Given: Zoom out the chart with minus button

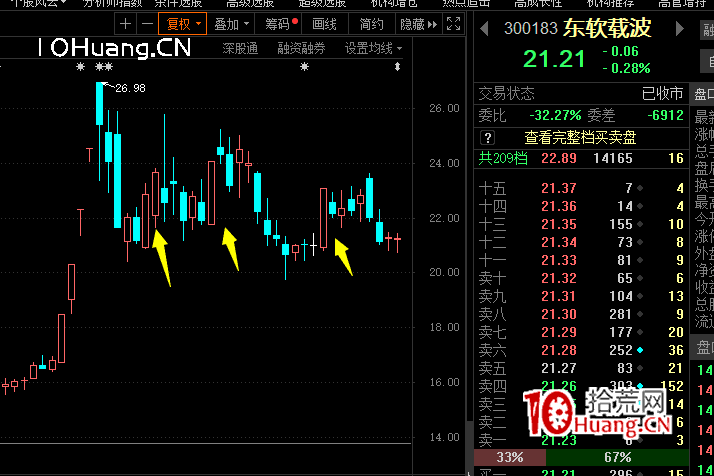Looking at the screenshot, I should [147, 24].
